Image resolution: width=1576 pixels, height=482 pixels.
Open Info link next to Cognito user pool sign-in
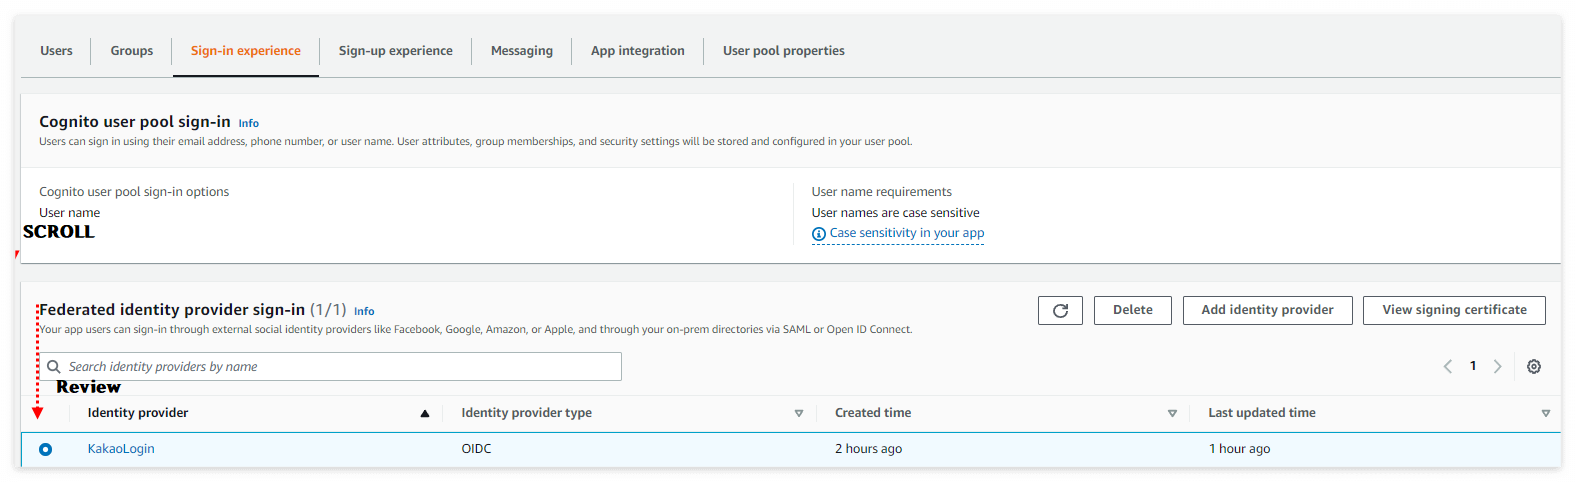pos(248,124)
